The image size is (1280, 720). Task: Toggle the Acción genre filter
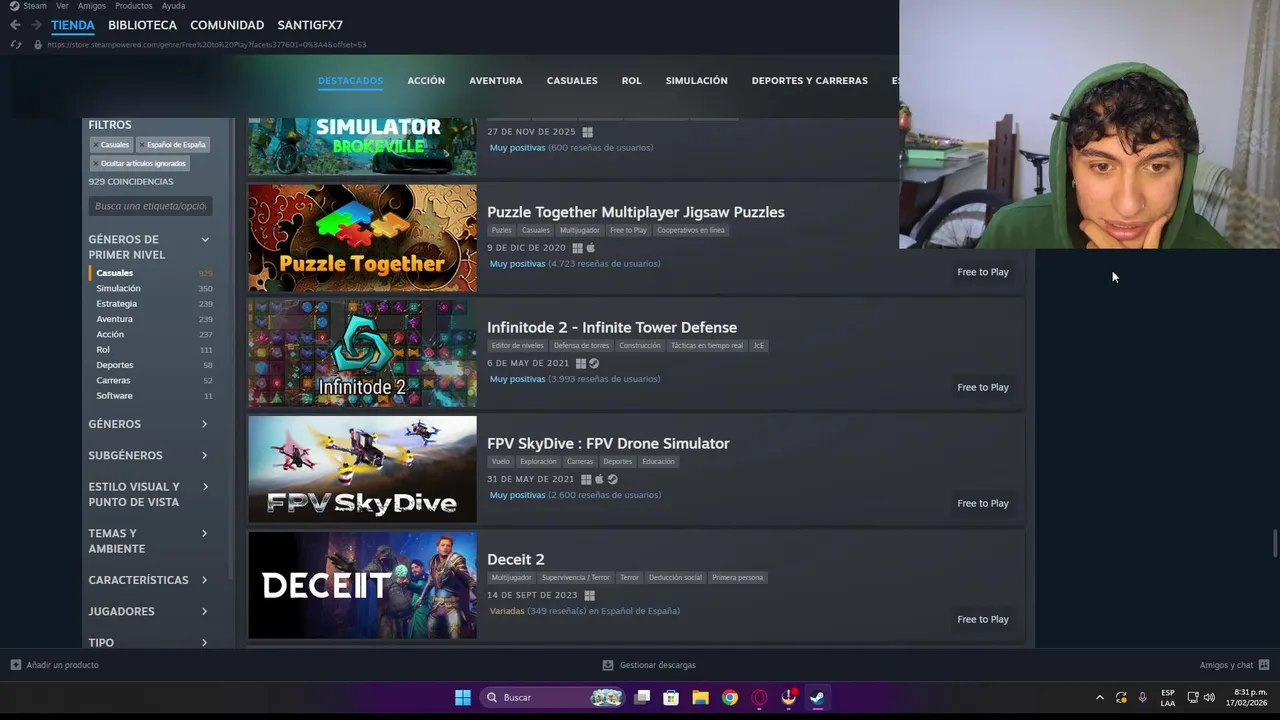152,334
